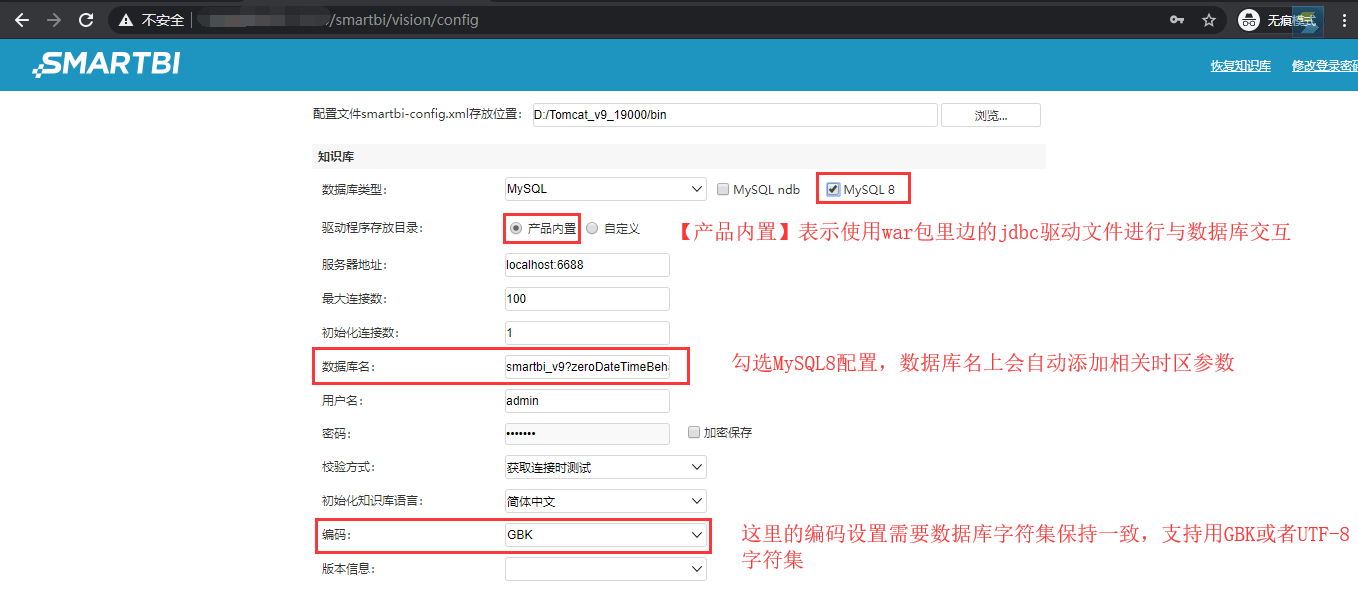Open the 数据库类型 MySQL dropdown
This screenshot has height=591, width=1358.
pyautogui.click(x=606, y=189)
